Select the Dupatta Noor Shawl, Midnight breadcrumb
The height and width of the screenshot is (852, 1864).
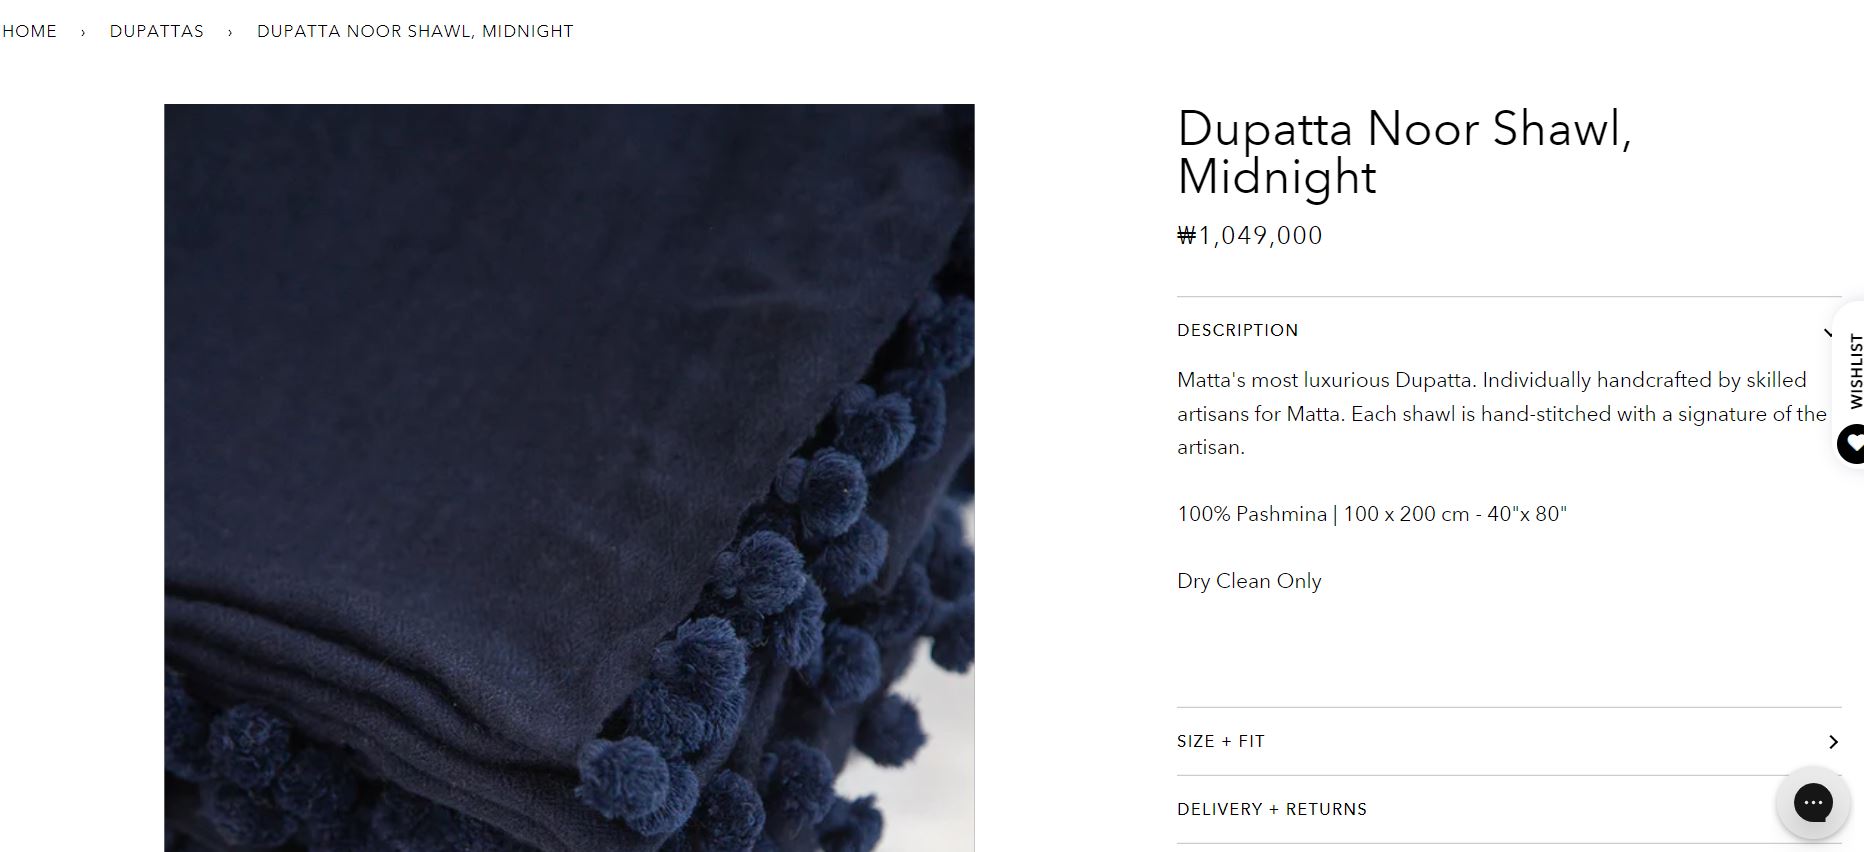(x=415, y=31)
